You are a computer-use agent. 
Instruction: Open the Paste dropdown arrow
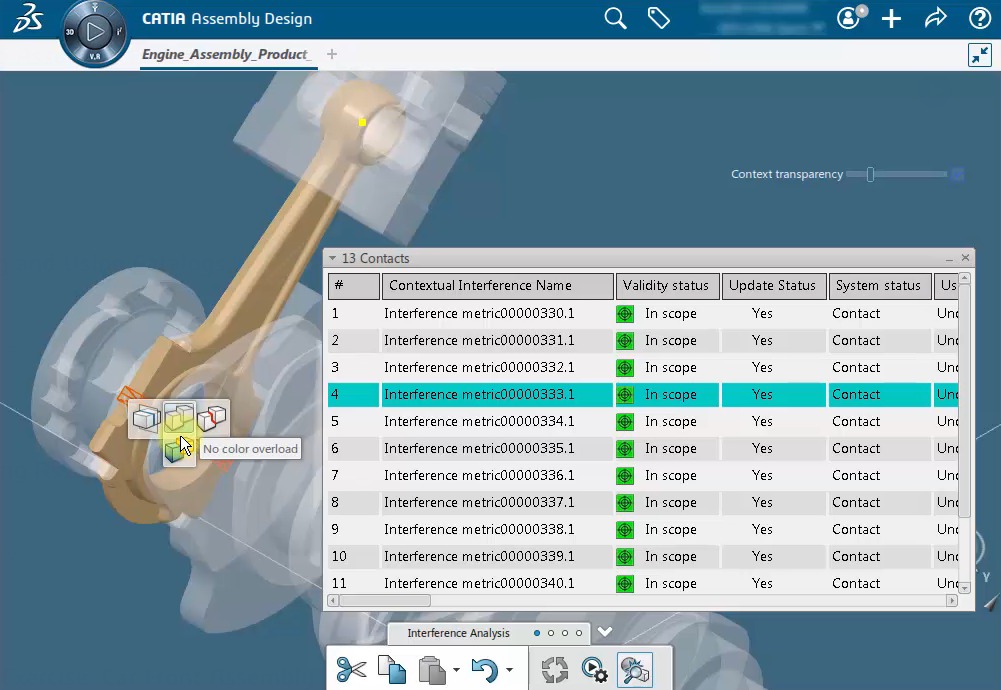456,670
